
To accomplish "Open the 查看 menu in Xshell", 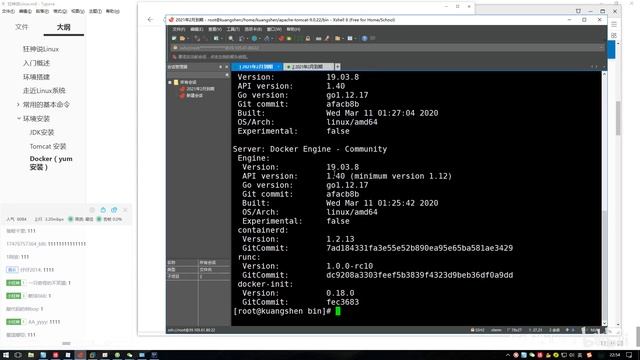I will [x=215, y=29].
